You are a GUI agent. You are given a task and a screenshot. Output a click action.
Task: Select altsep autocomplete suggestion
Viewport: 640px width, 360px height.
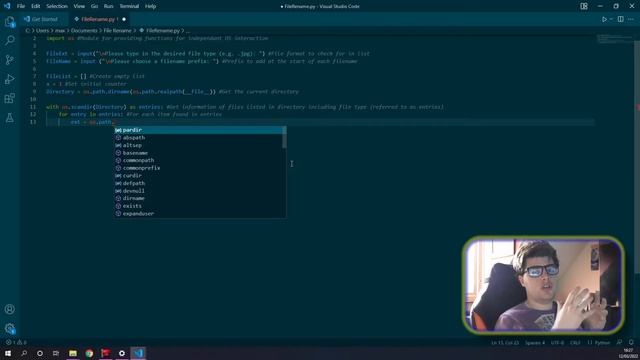click(200, 145)
